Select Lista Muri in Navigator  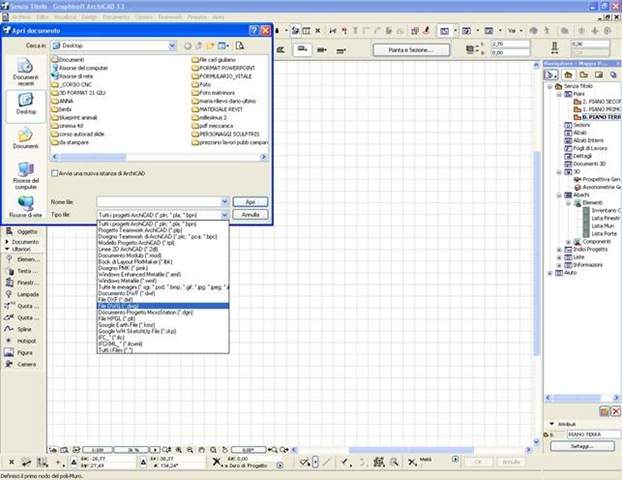(599, 226)
